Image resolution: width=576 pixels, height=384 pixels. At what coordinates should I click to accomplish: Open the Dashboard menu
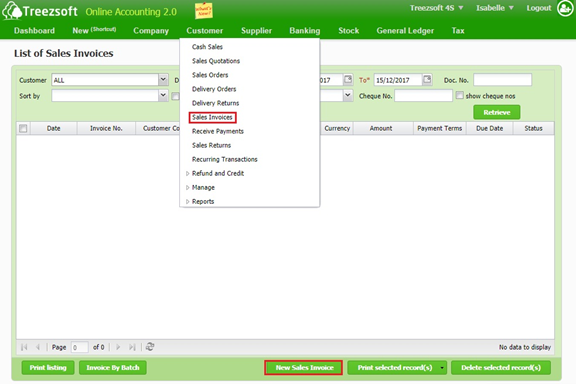pyautogui.click(x=34, y=30)
